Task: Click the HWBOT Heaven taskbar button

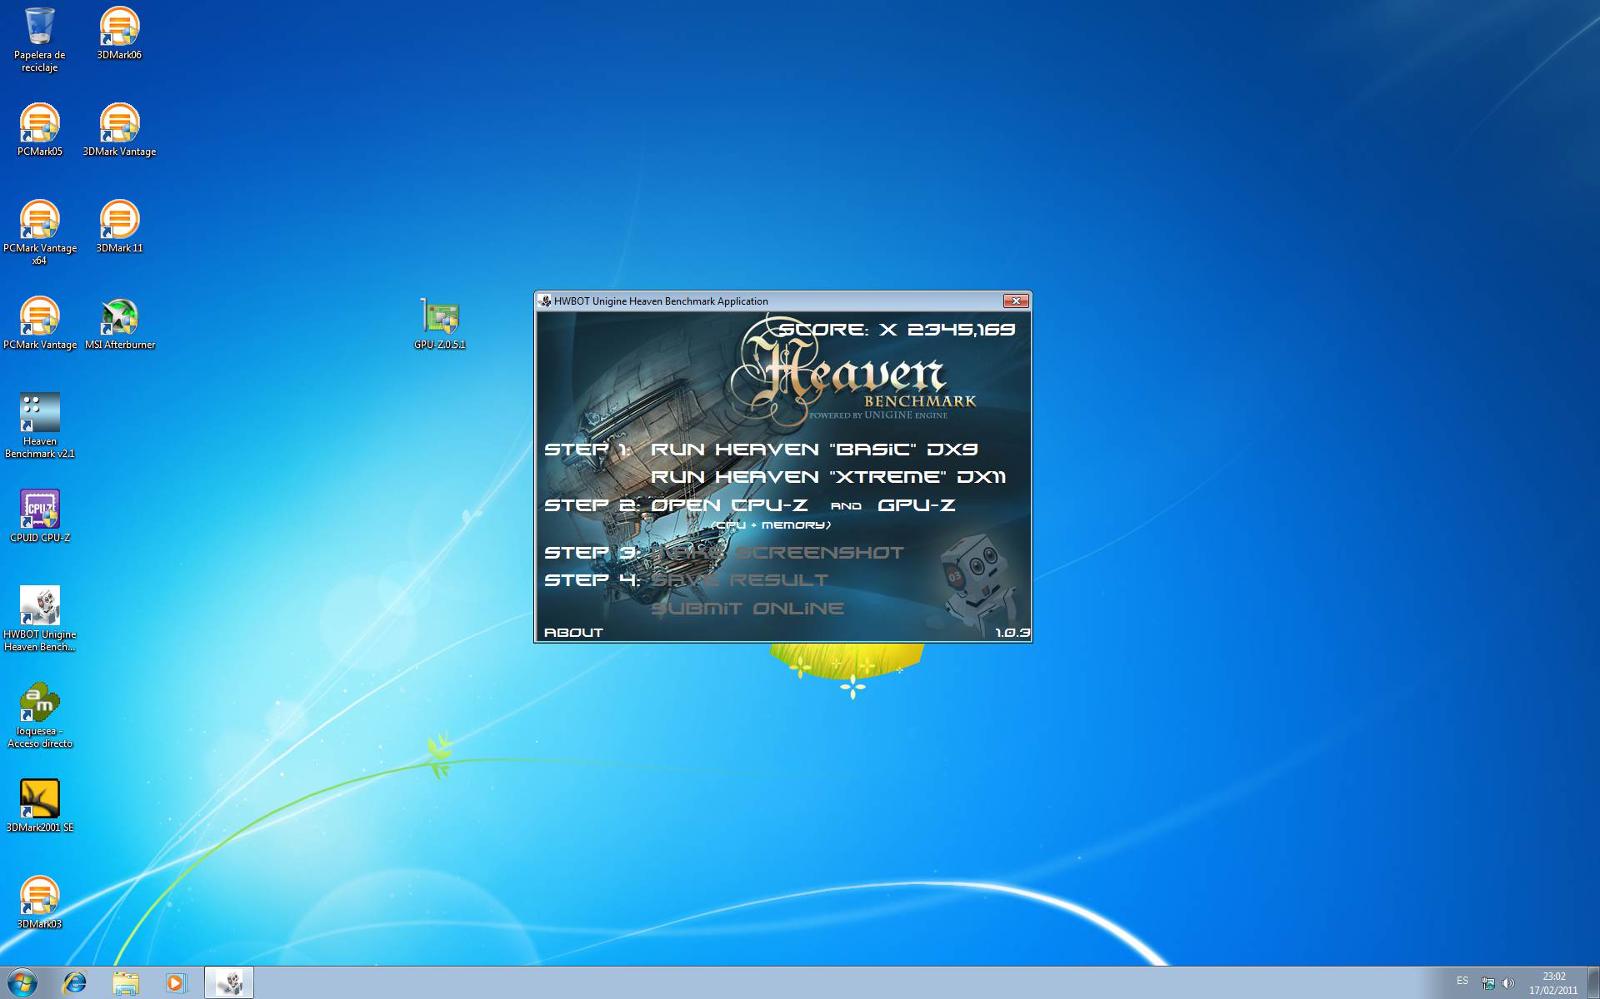Action: point(229,982)
